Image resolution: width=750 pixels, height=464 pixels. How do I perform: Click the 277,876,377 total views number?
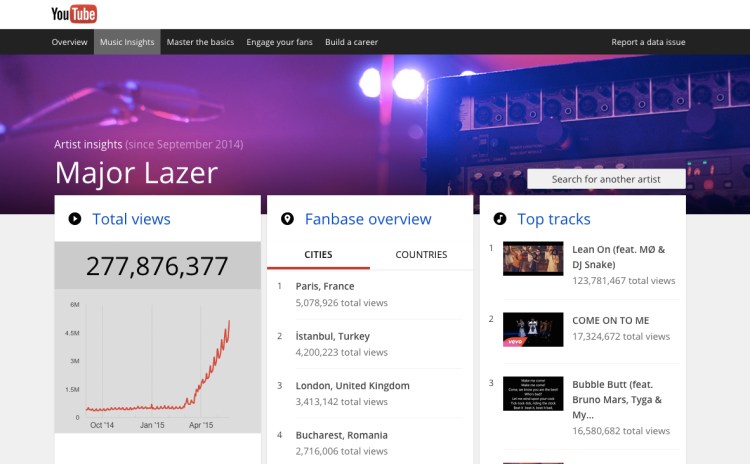tap(157, 266)
